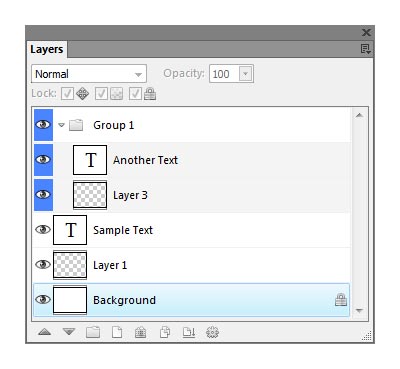Viewport: 400px width, 369px height.
Task: Hide the Sample Text layer eye
Action: pyautogui.click(x=43, y=230)
